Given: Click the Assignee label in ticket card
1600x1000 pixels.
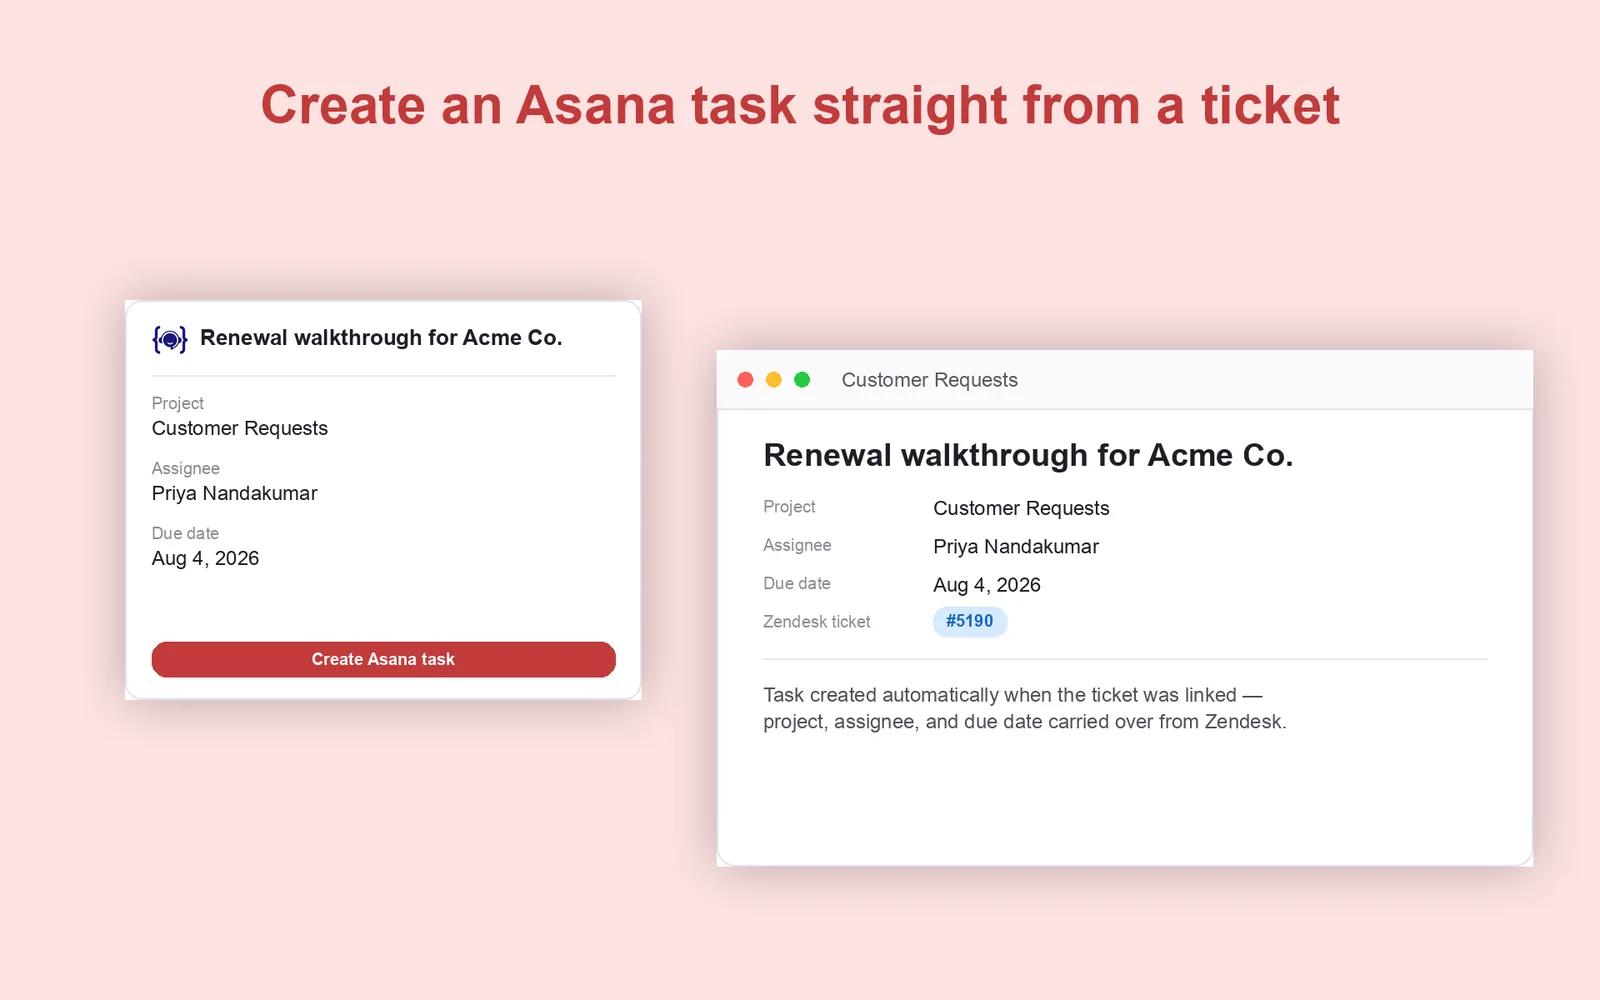Looking at the screenshot, I should 185,468.
